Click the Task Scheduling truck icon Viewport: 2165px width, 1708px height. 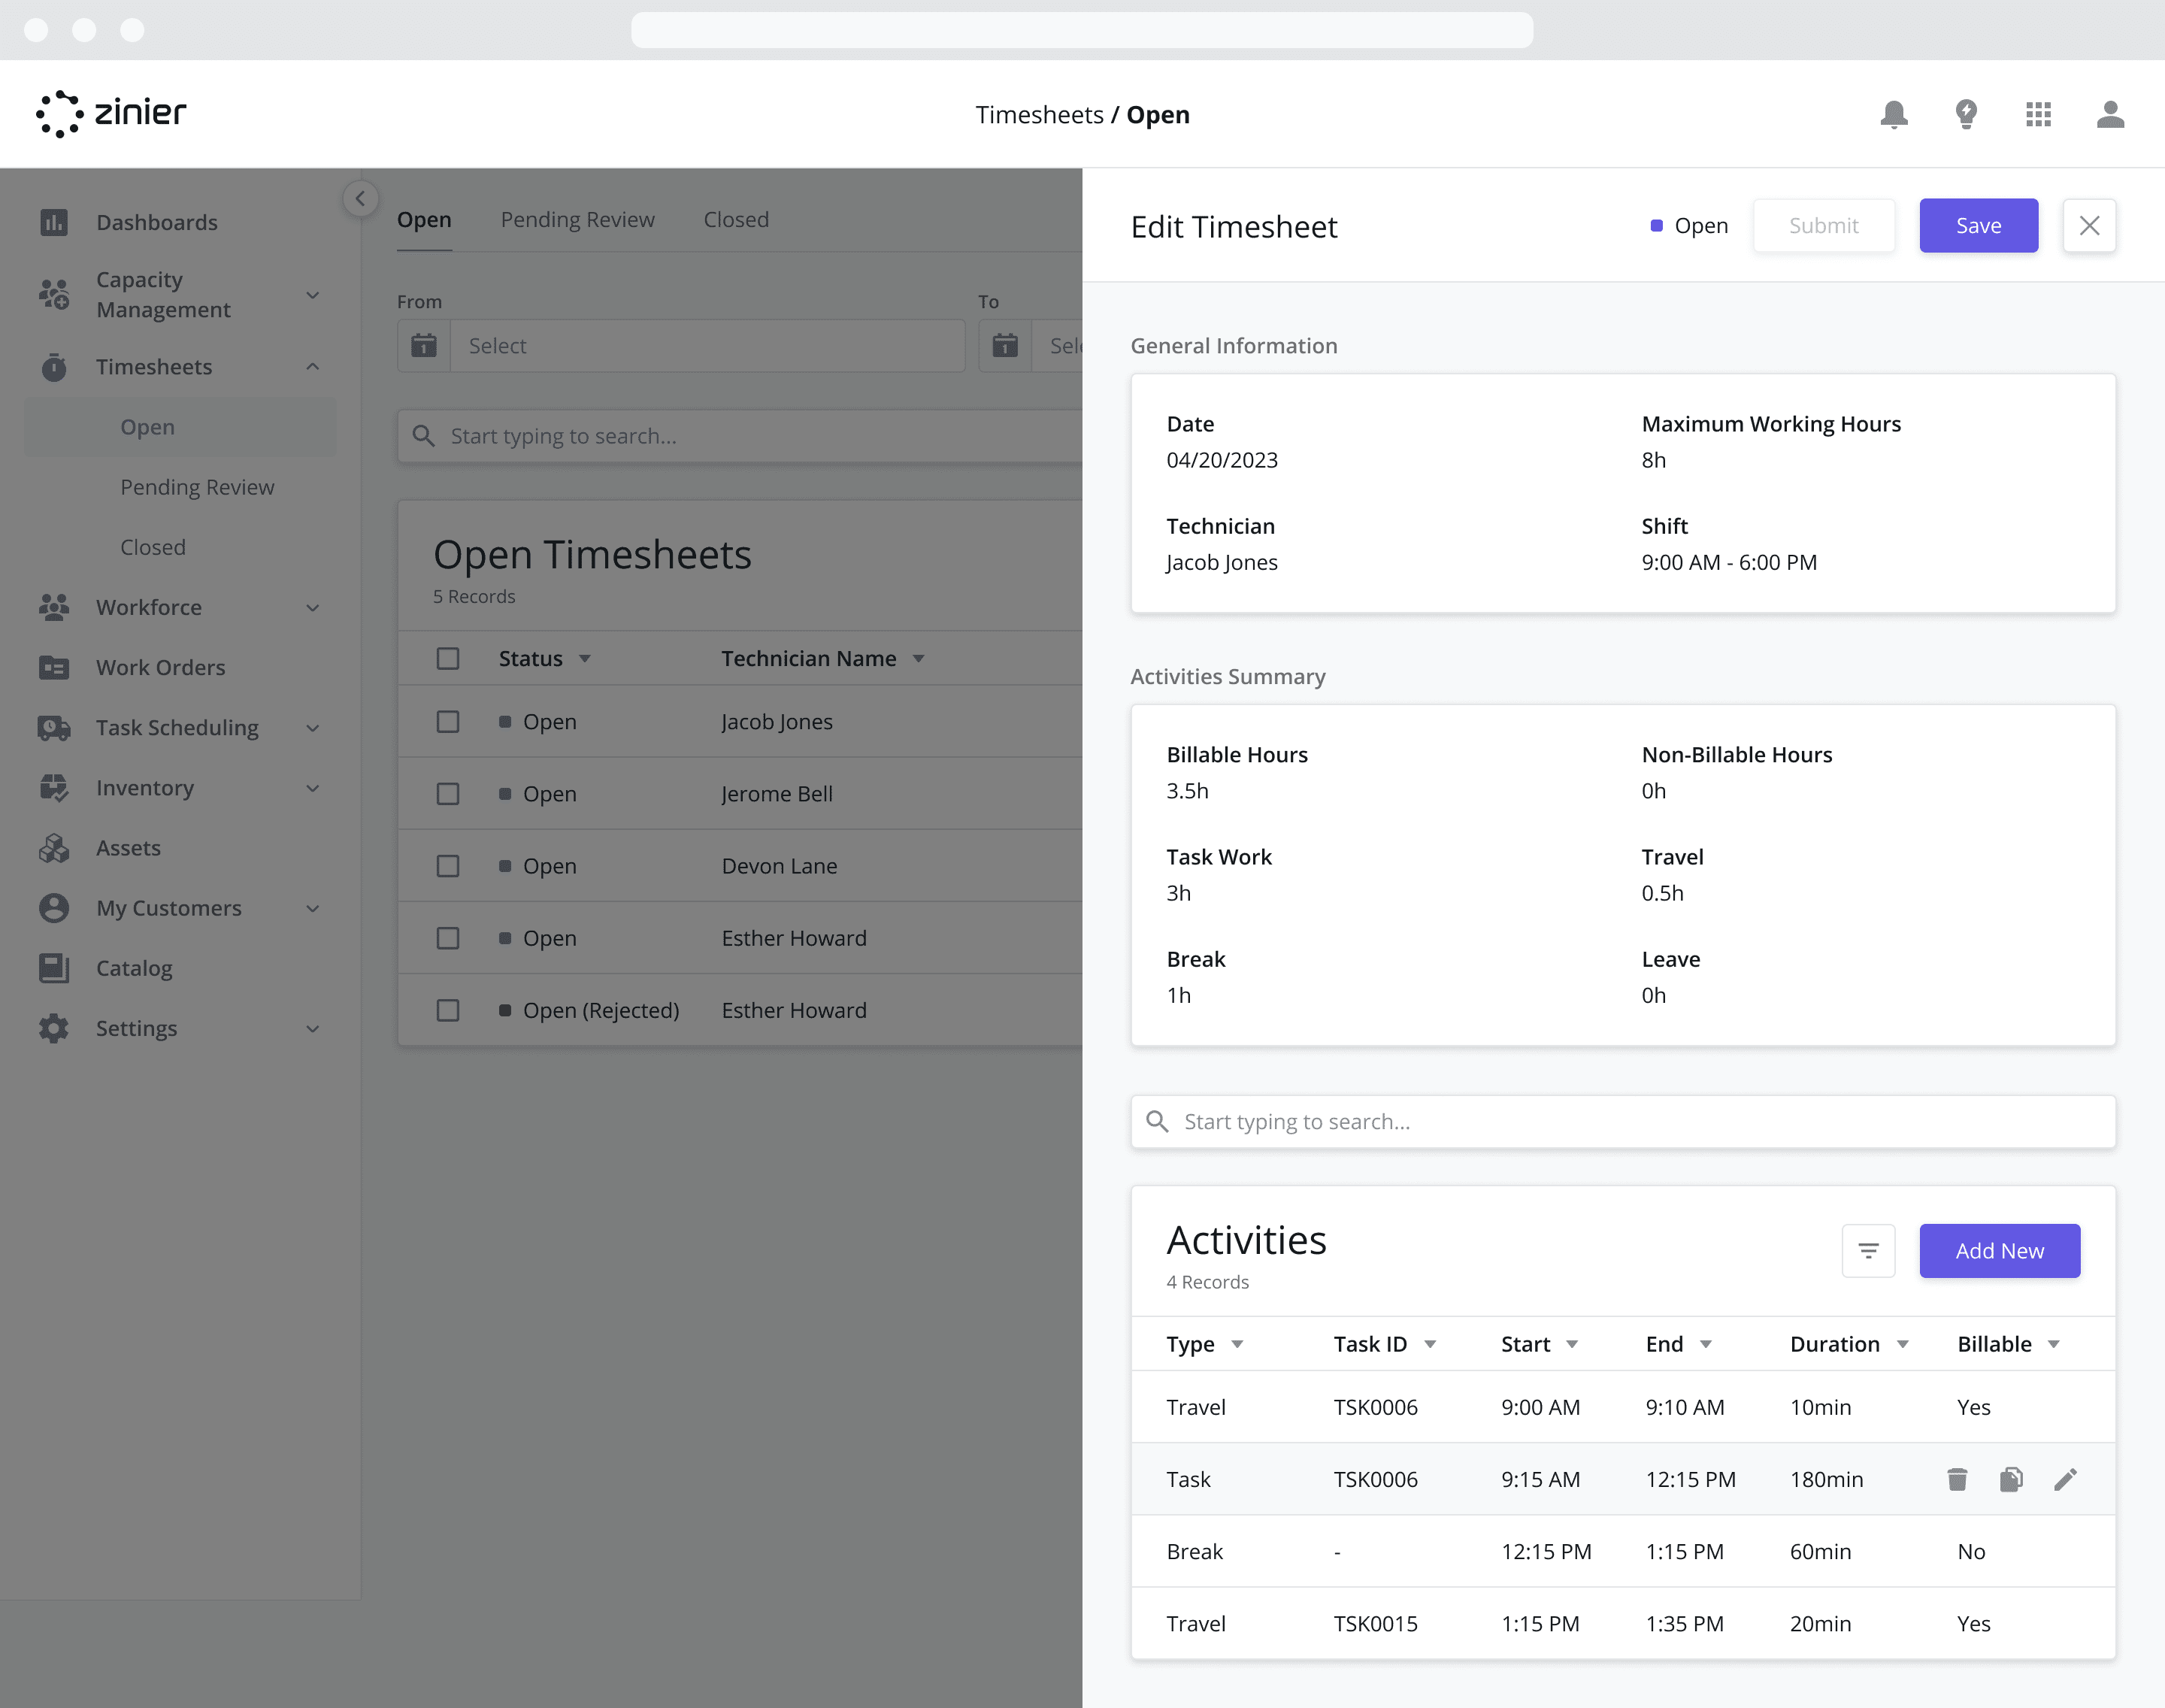tap(54, 728)
